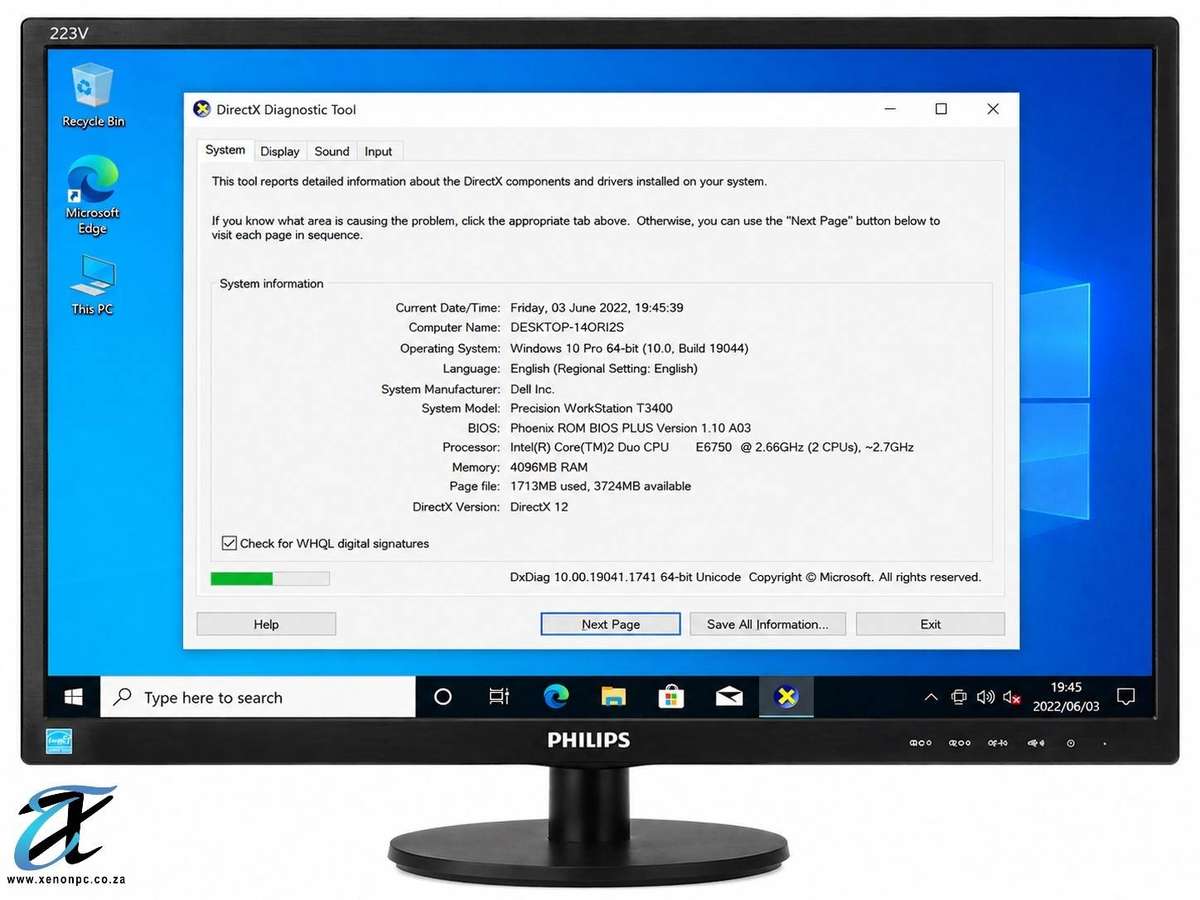Screen dimensions: 1200x900
Task: Switch to the System tab
Action: point(225,150)
